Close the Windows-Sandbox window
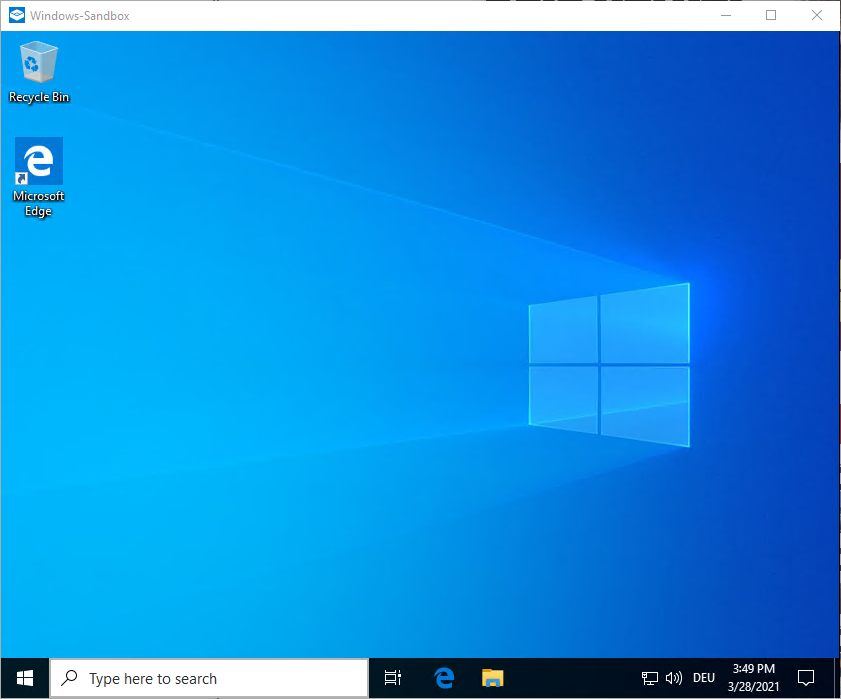841x699 pixels. pos(817,15)
